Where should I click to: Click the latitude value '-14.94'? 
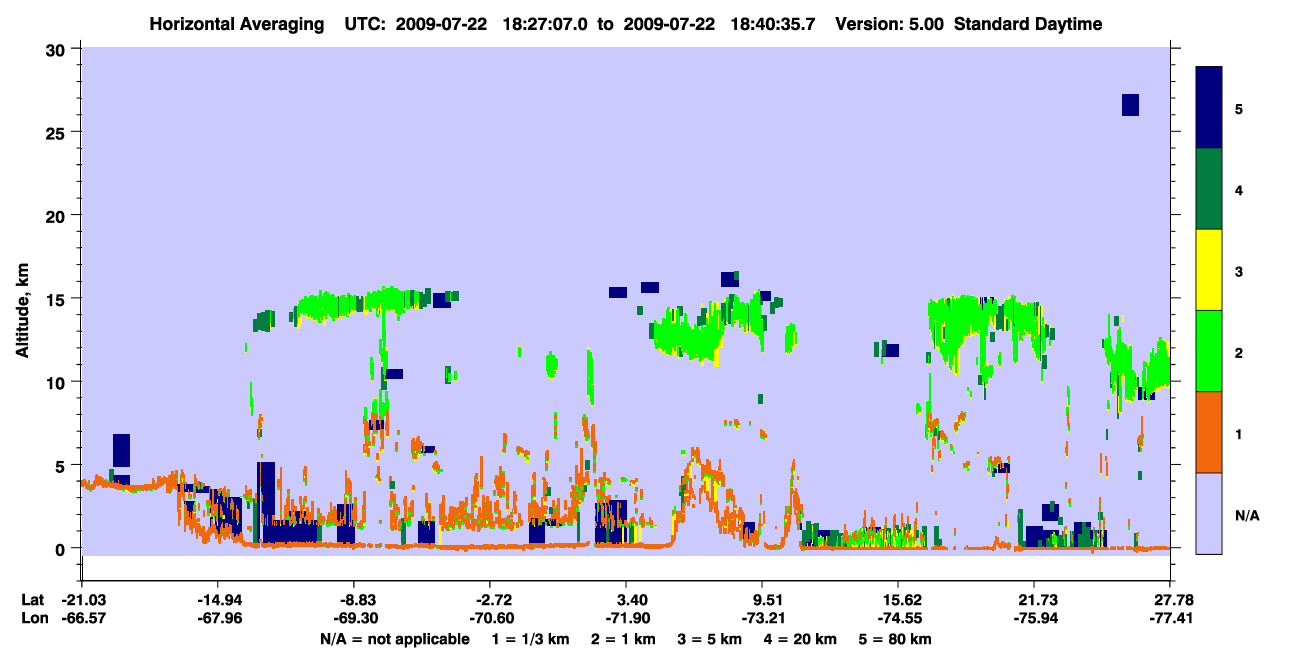[218, 600]
